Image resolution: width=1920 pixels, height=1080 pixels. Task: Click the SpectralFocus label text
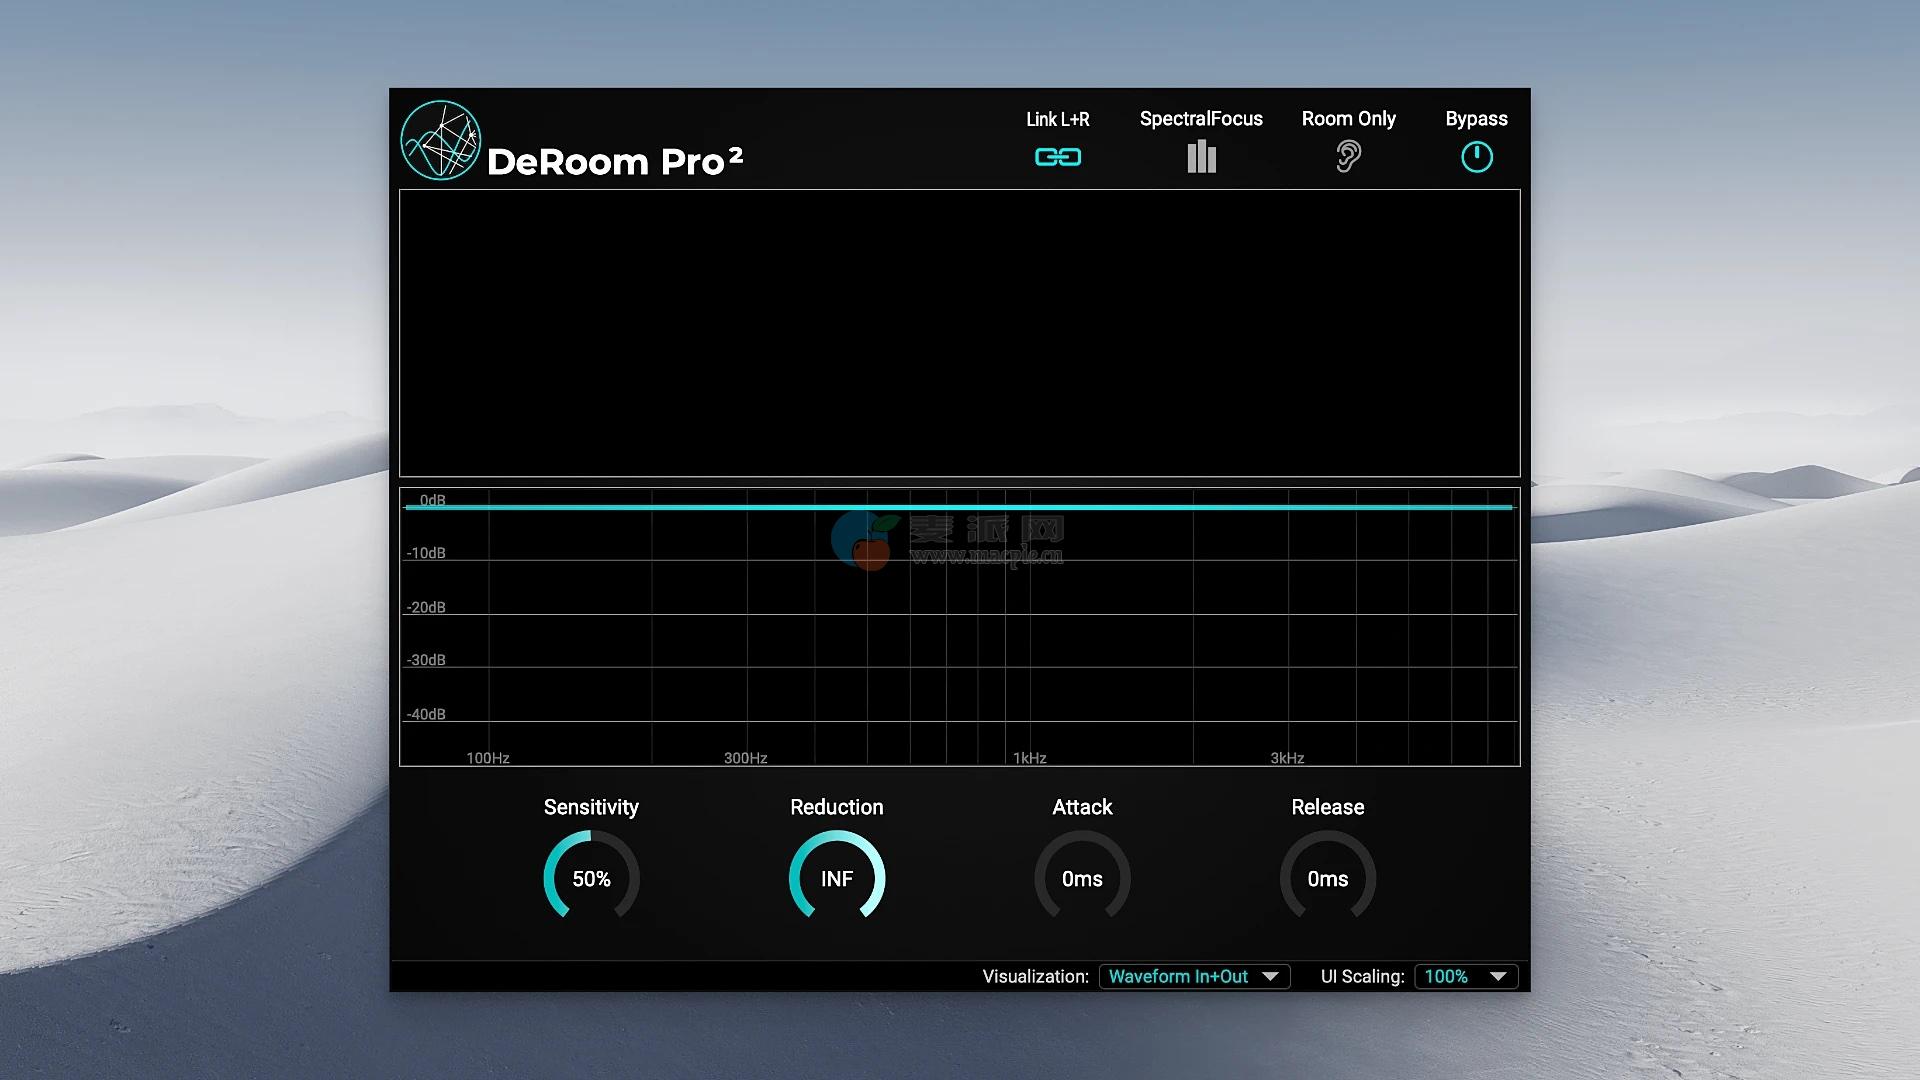click(1201, 119)
